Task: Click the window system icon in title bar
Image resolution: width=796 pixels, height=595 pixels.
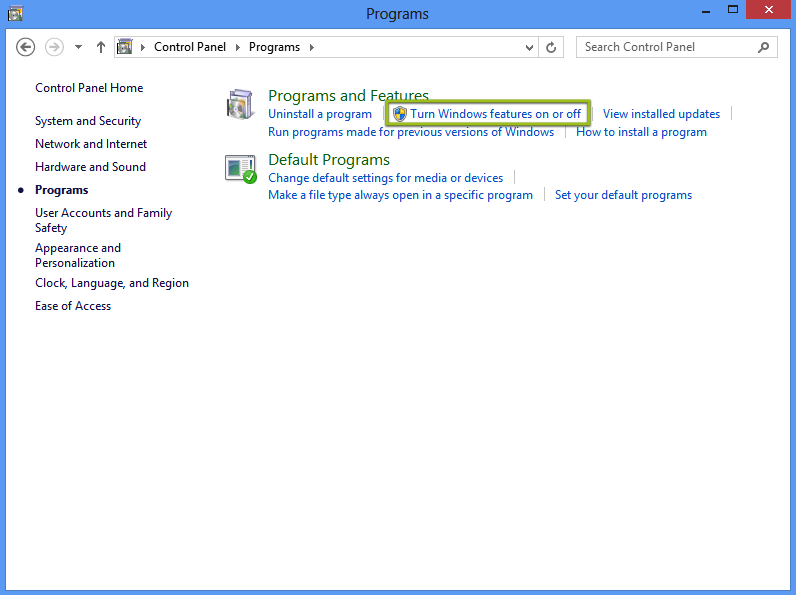Action: 15,13
